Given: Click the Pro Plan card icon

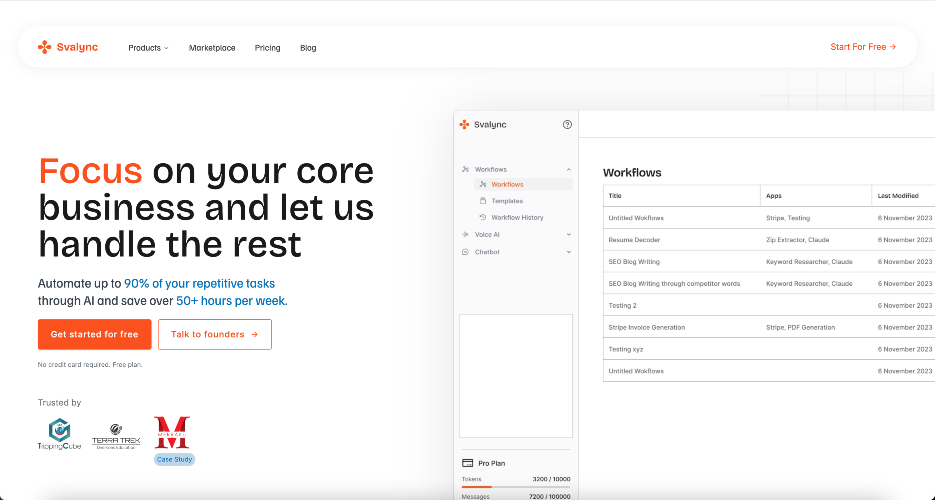Looking at the screenshot, I should [x=468, y=463].
